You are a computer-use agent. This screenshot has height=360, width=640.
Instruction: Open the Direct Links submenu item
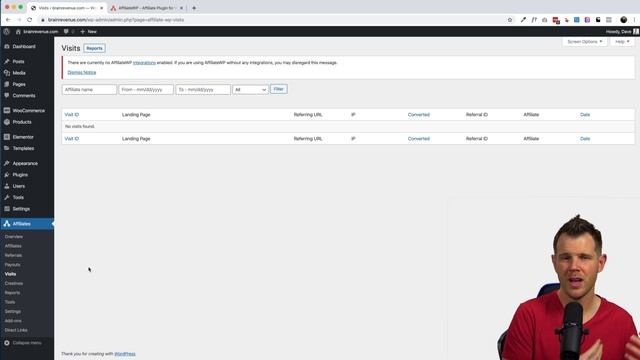click(x=16, y=330)
